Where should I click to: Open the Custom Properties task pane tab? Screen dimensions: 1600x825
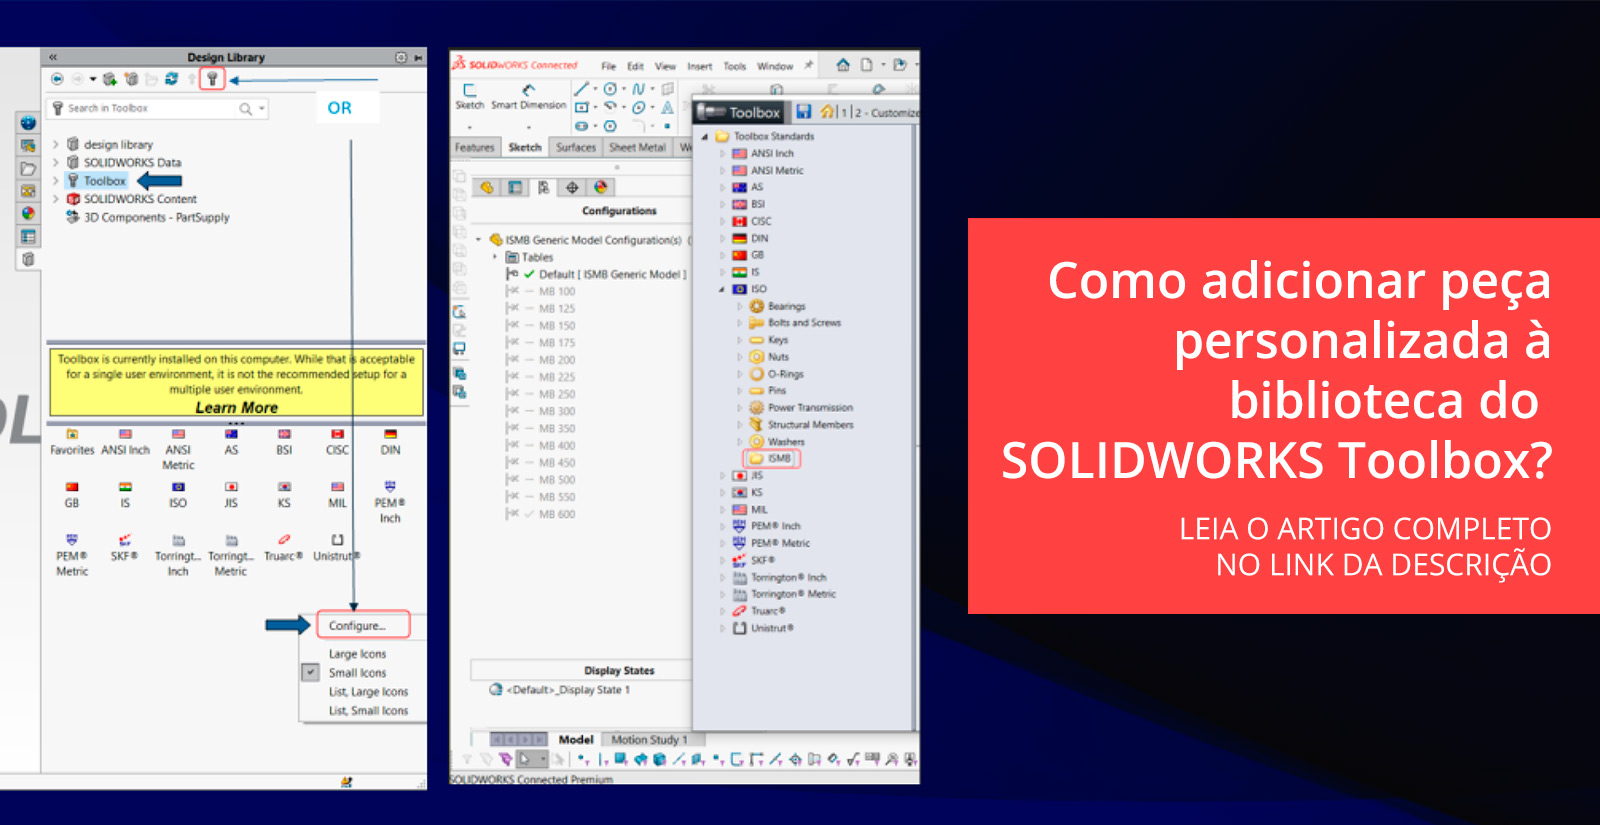coord(28,237)
